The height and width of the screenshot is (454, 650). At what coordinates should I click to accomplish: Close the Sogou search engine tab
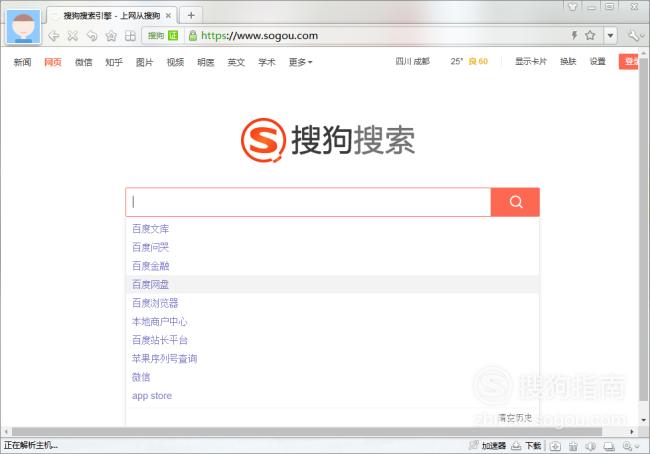point(168,16)
